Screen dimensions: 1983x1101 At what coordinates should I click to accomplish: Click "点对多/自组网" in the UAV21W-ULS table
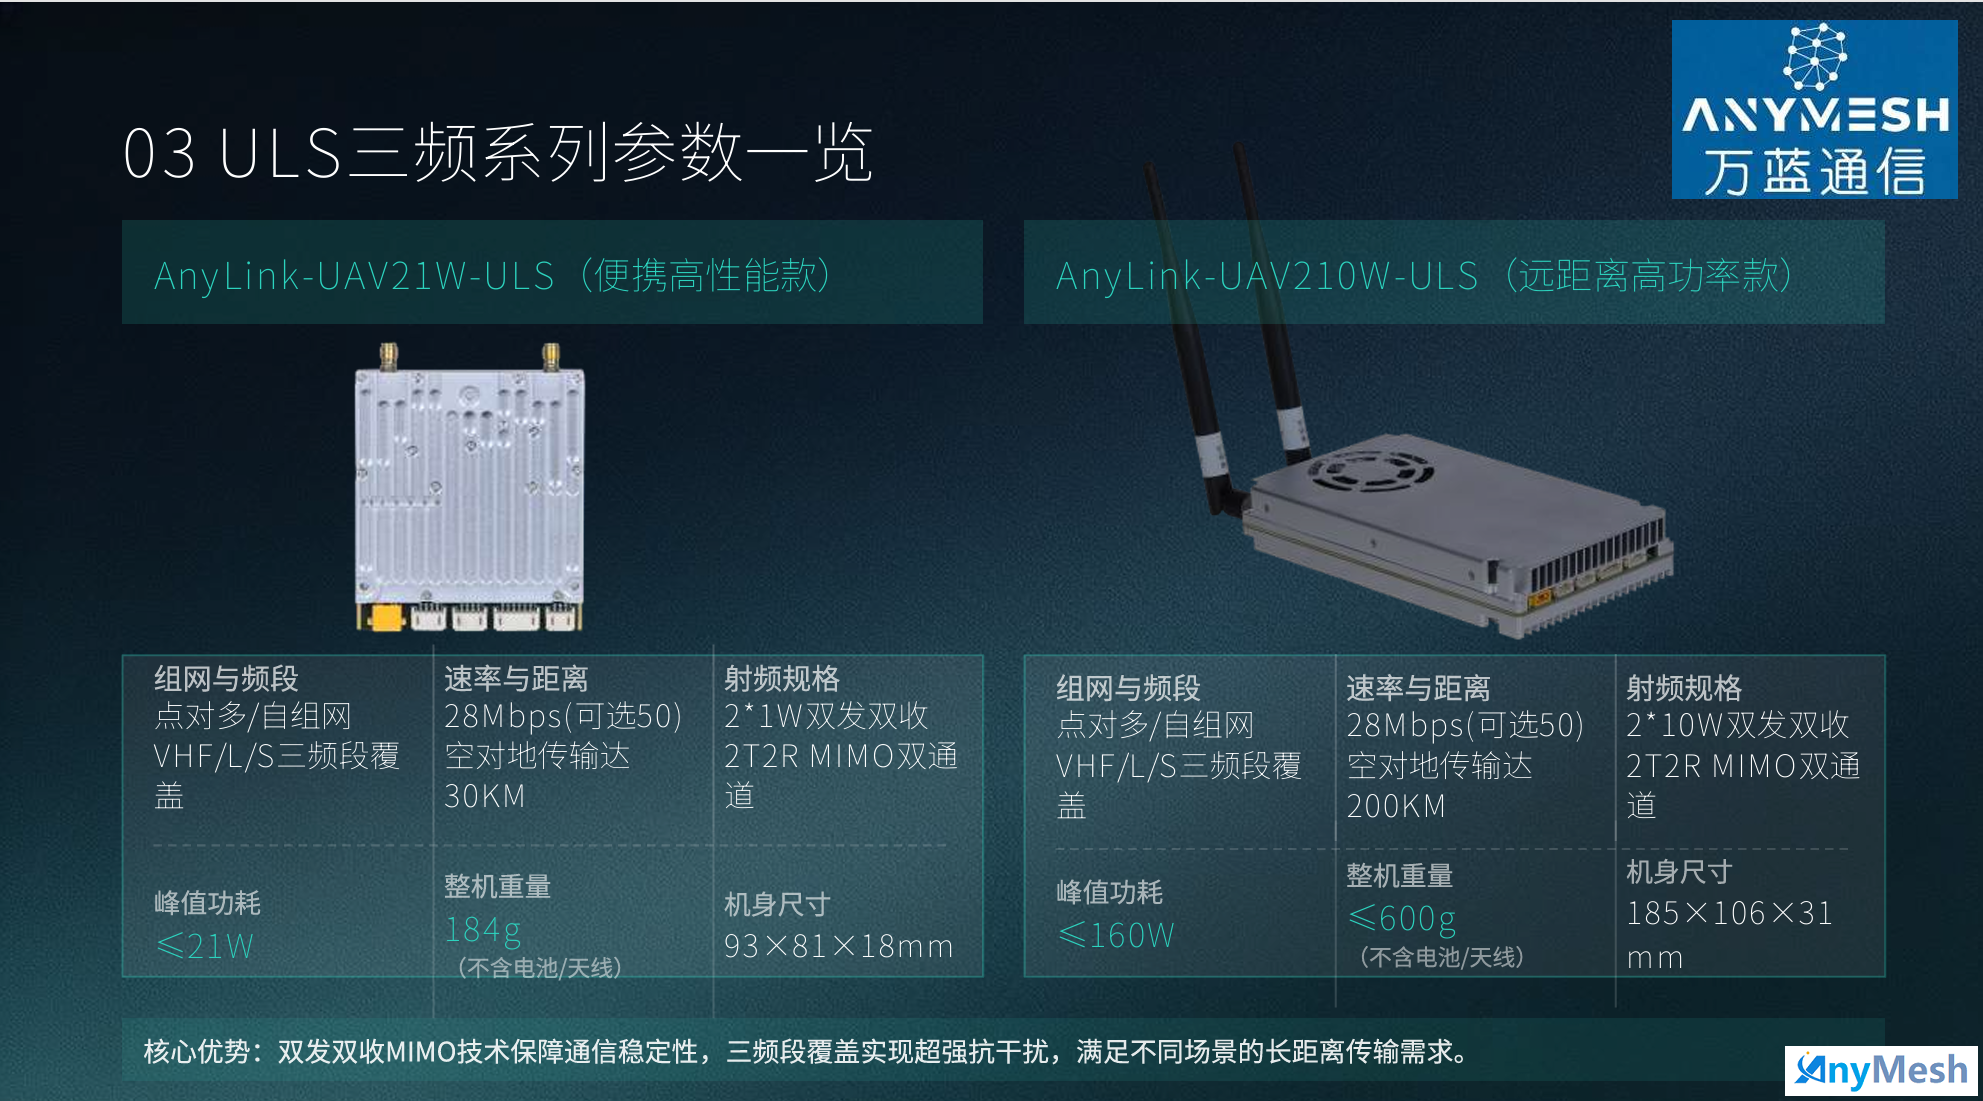point(253,716)
